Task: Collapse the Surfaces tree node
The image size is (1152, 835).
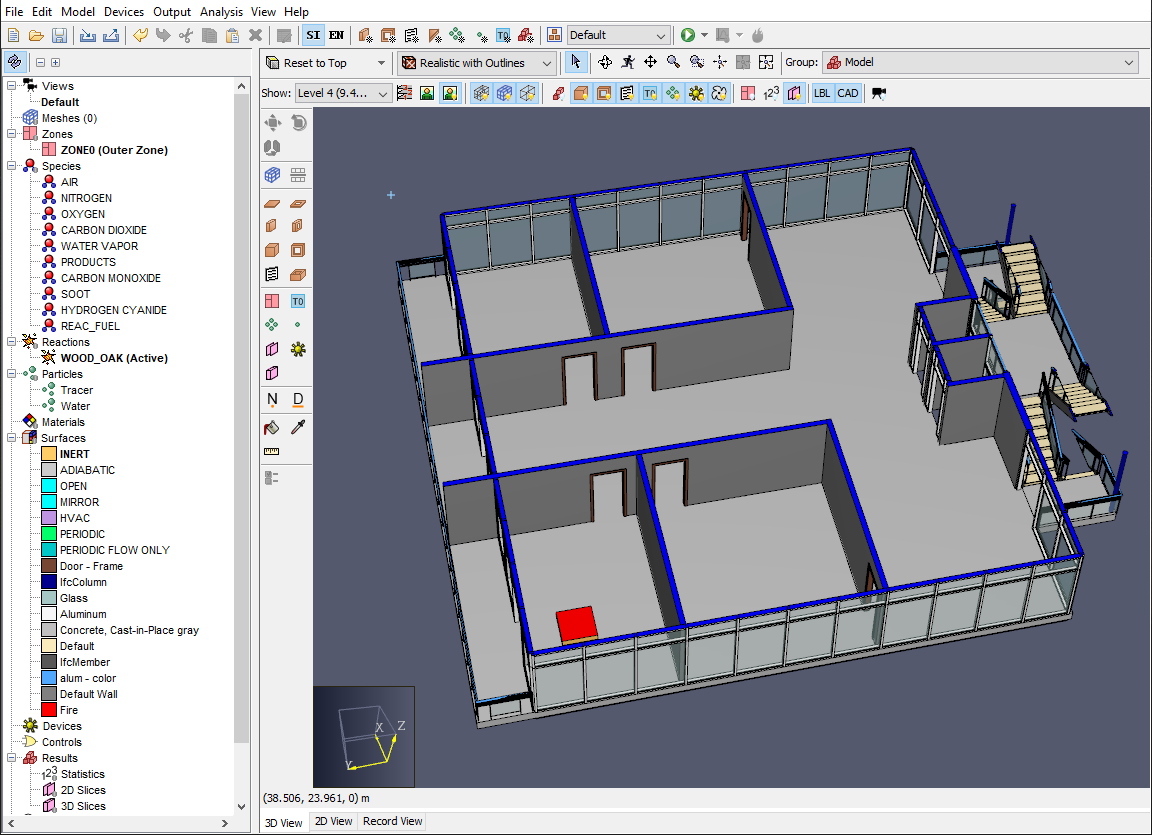Action: pos(12,438)
